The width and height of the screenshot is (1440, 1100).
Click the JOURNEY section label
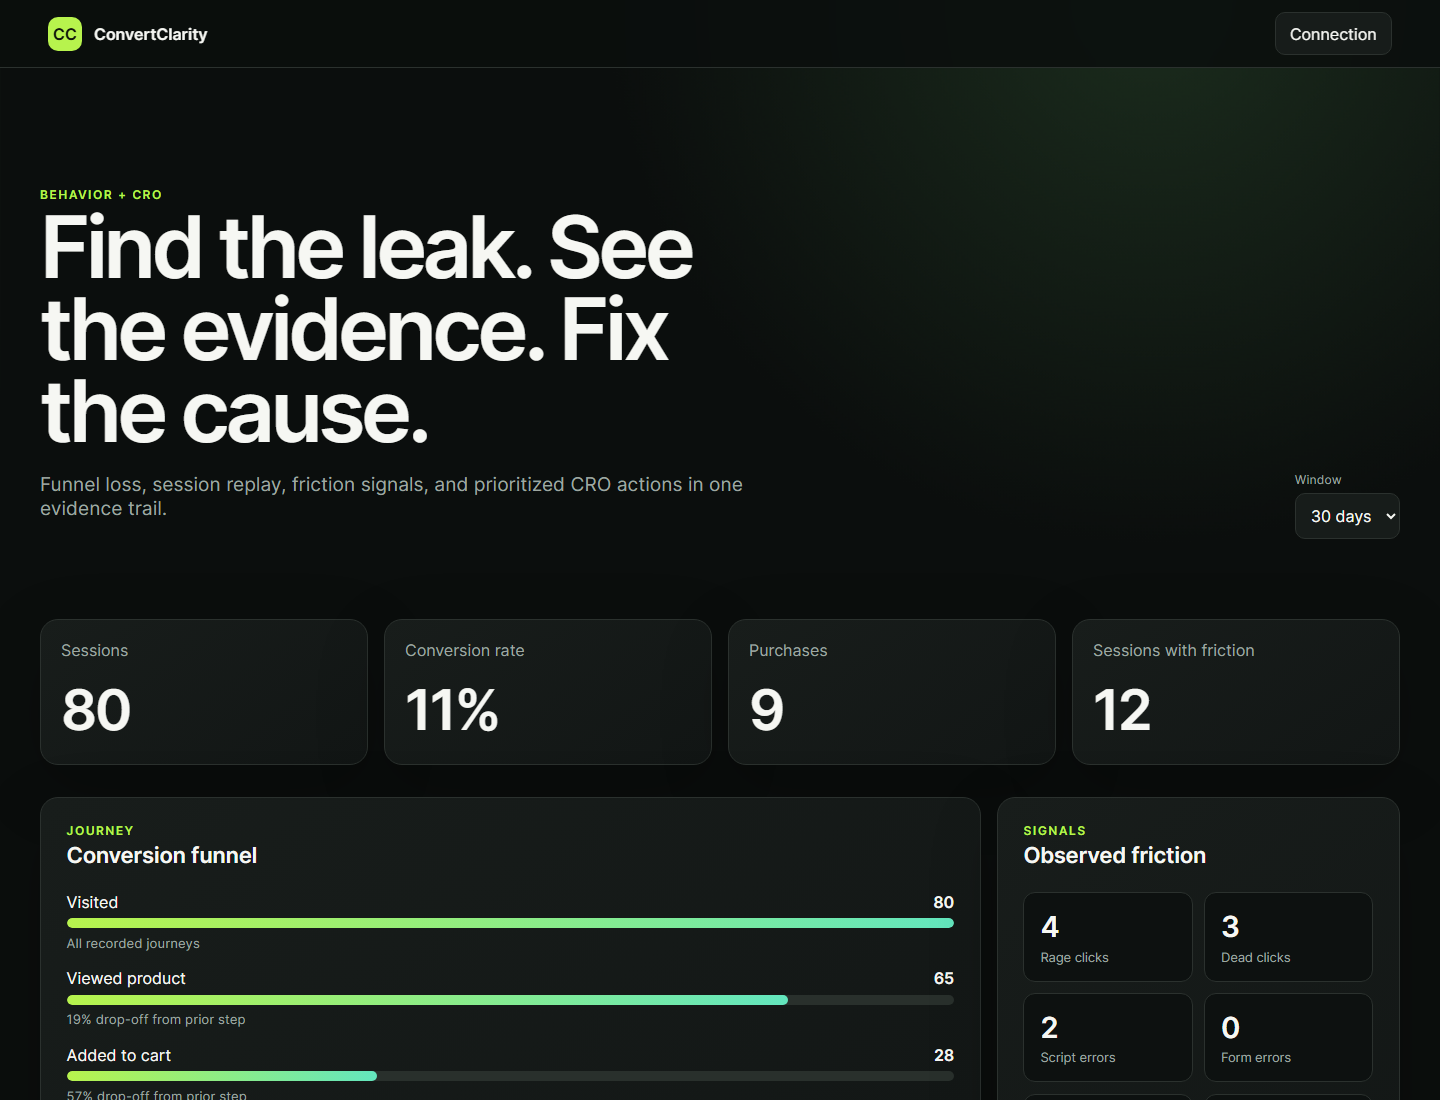[100, 831]
